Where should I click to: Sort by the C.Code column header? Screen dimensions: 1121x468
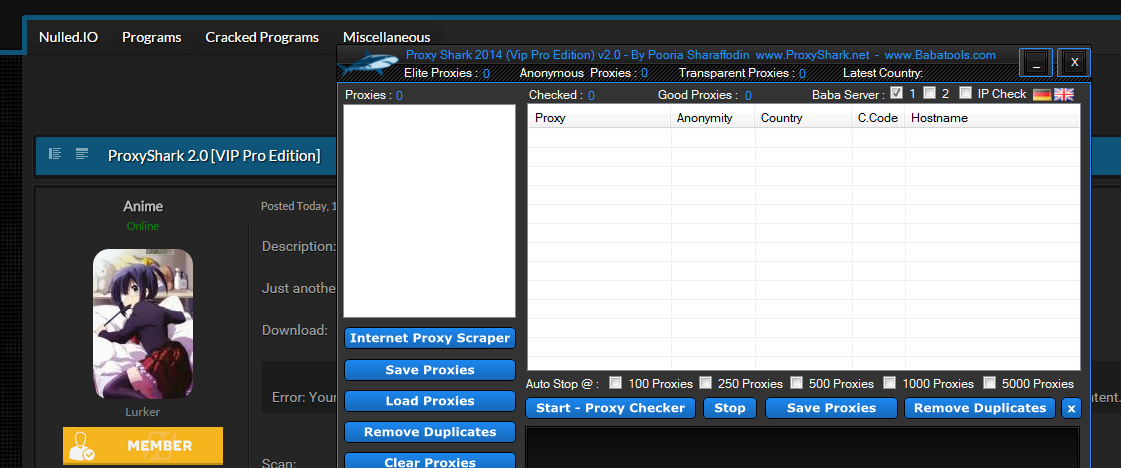pyautogui.click(x=879, y=118)
